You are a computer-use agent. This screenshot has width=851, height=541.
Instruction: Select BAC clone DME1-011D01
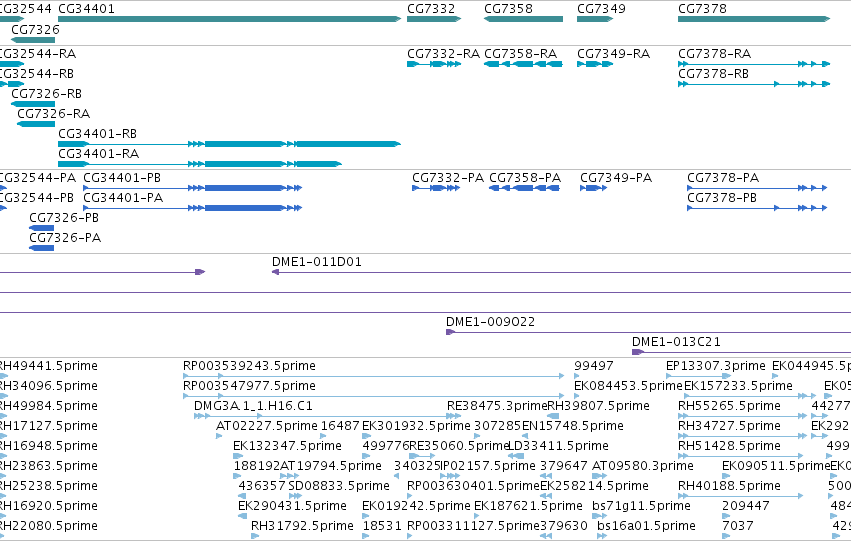[x=561, y=272]
